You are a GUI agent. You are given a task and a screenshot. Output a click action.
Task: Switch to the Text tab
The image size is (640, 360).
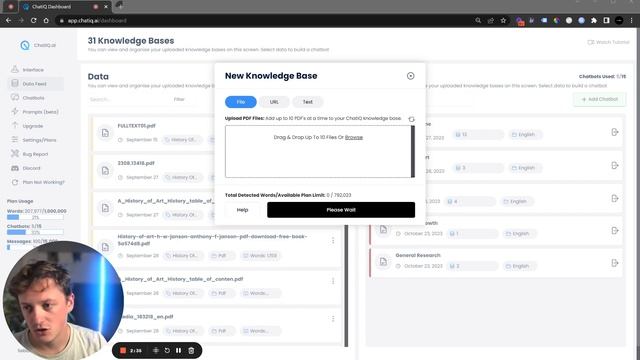[307, 102]
